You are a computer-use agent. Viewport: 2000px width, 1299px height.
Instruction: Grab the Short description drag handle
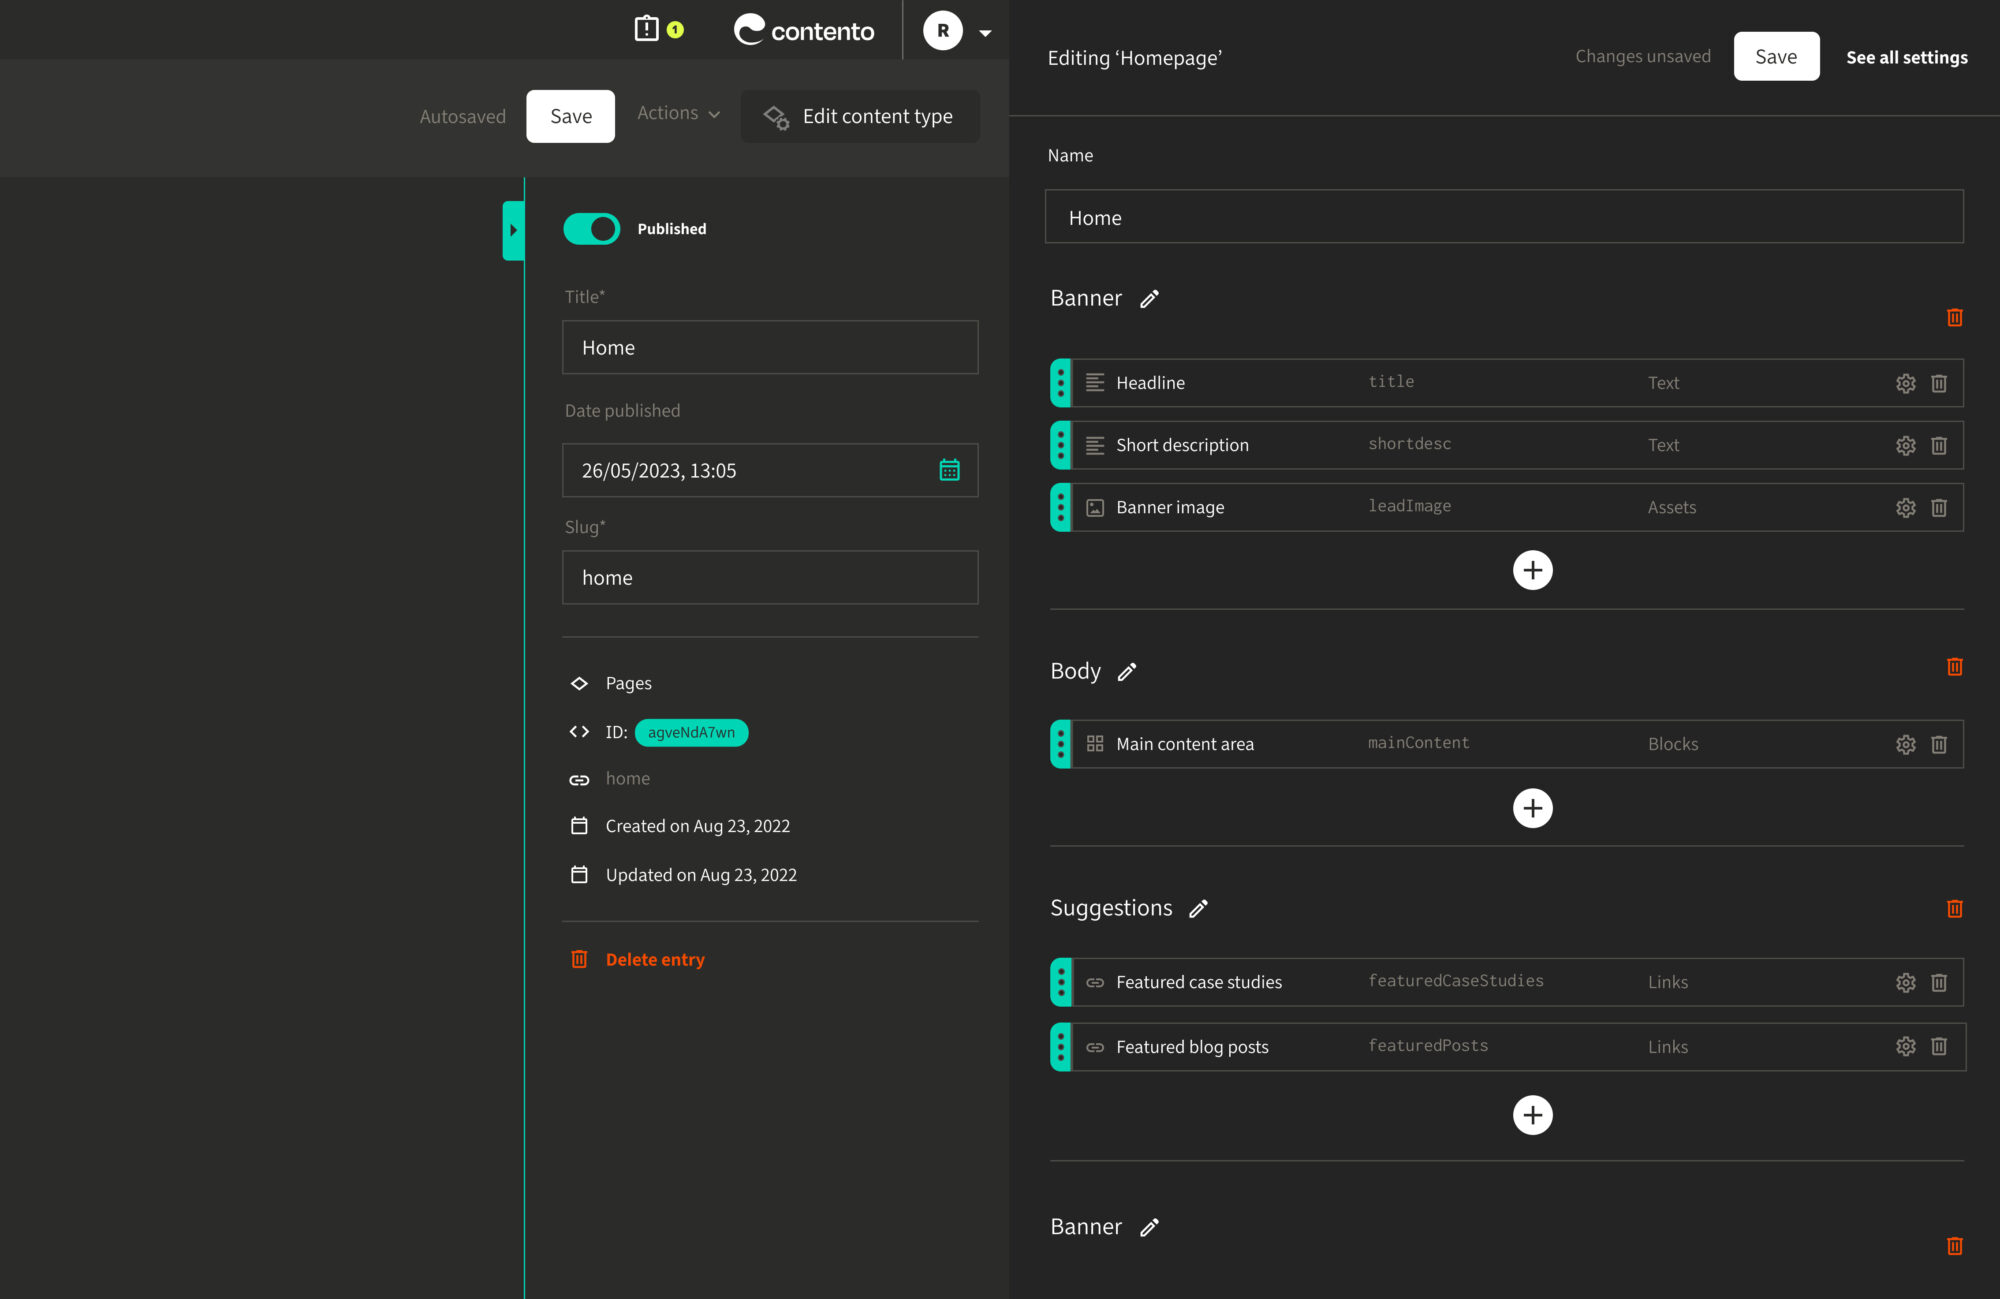1061,445
